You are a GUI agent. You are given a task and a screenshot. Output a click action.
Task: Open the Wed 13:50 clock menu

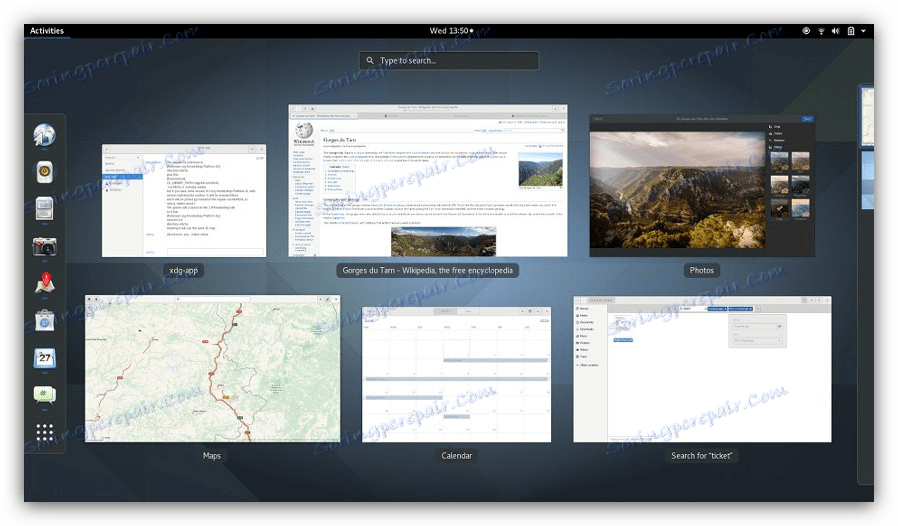tap(451, 31)
